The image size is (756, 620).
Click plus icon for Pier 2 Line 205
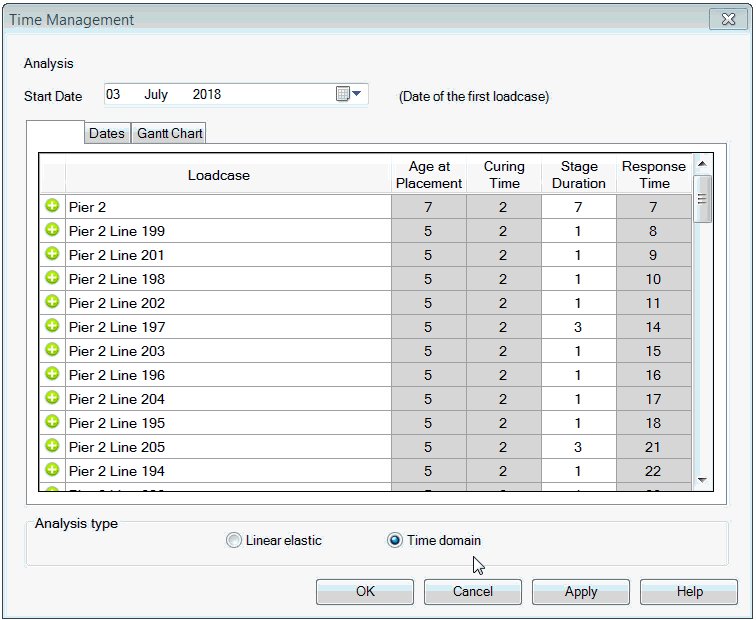[x=52, y=446]
